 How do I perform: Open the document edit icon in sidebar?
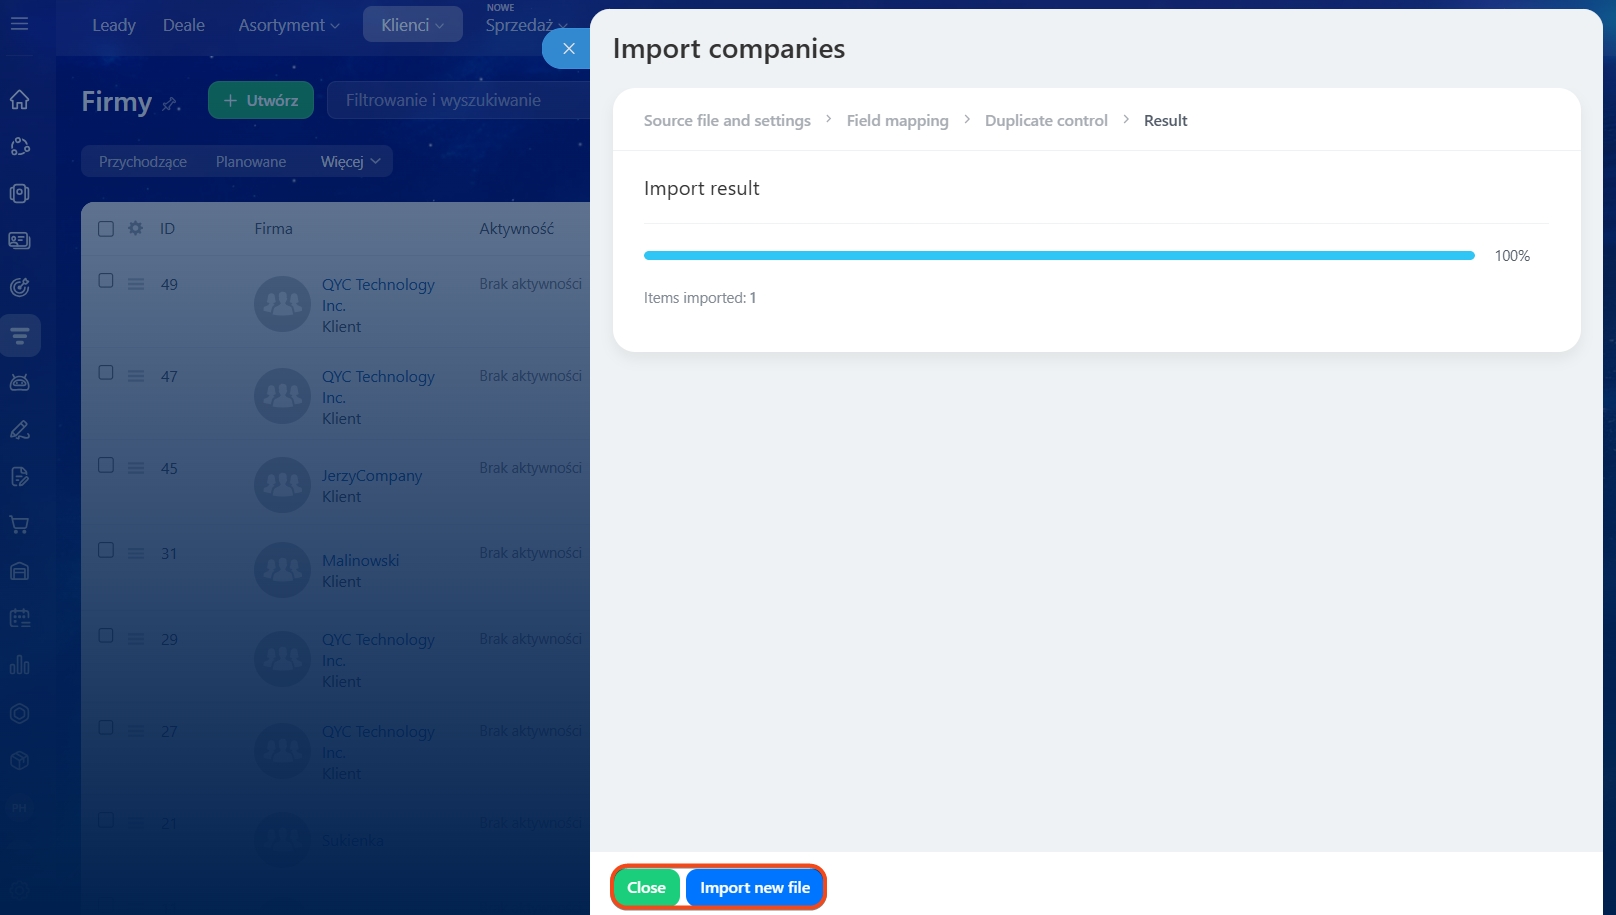(19, 476)
